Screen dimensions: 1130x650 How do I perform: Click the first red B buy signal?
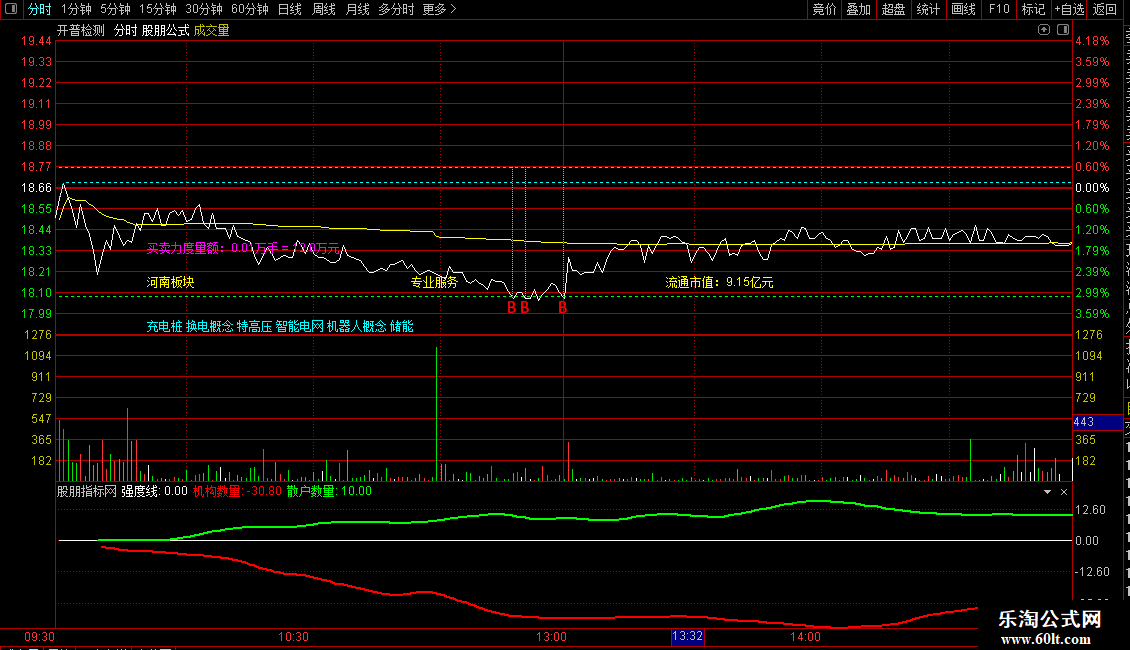point(512,308)
